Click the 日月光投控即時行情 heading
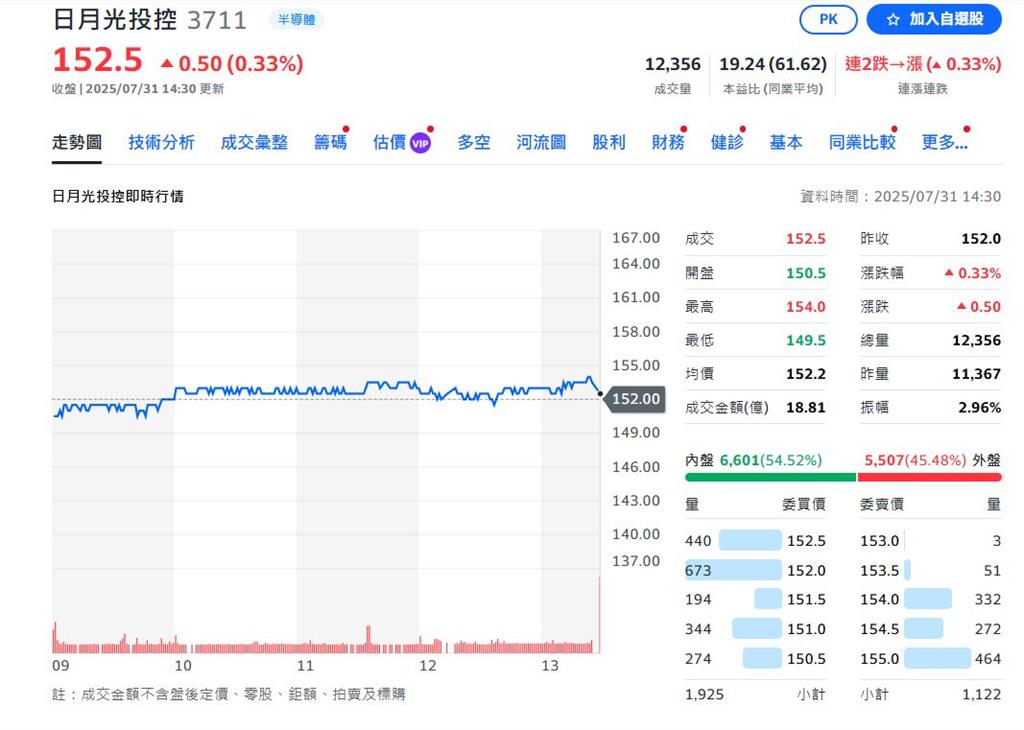The height and width of the screenshot is (730, 1024). coord(118,197)
